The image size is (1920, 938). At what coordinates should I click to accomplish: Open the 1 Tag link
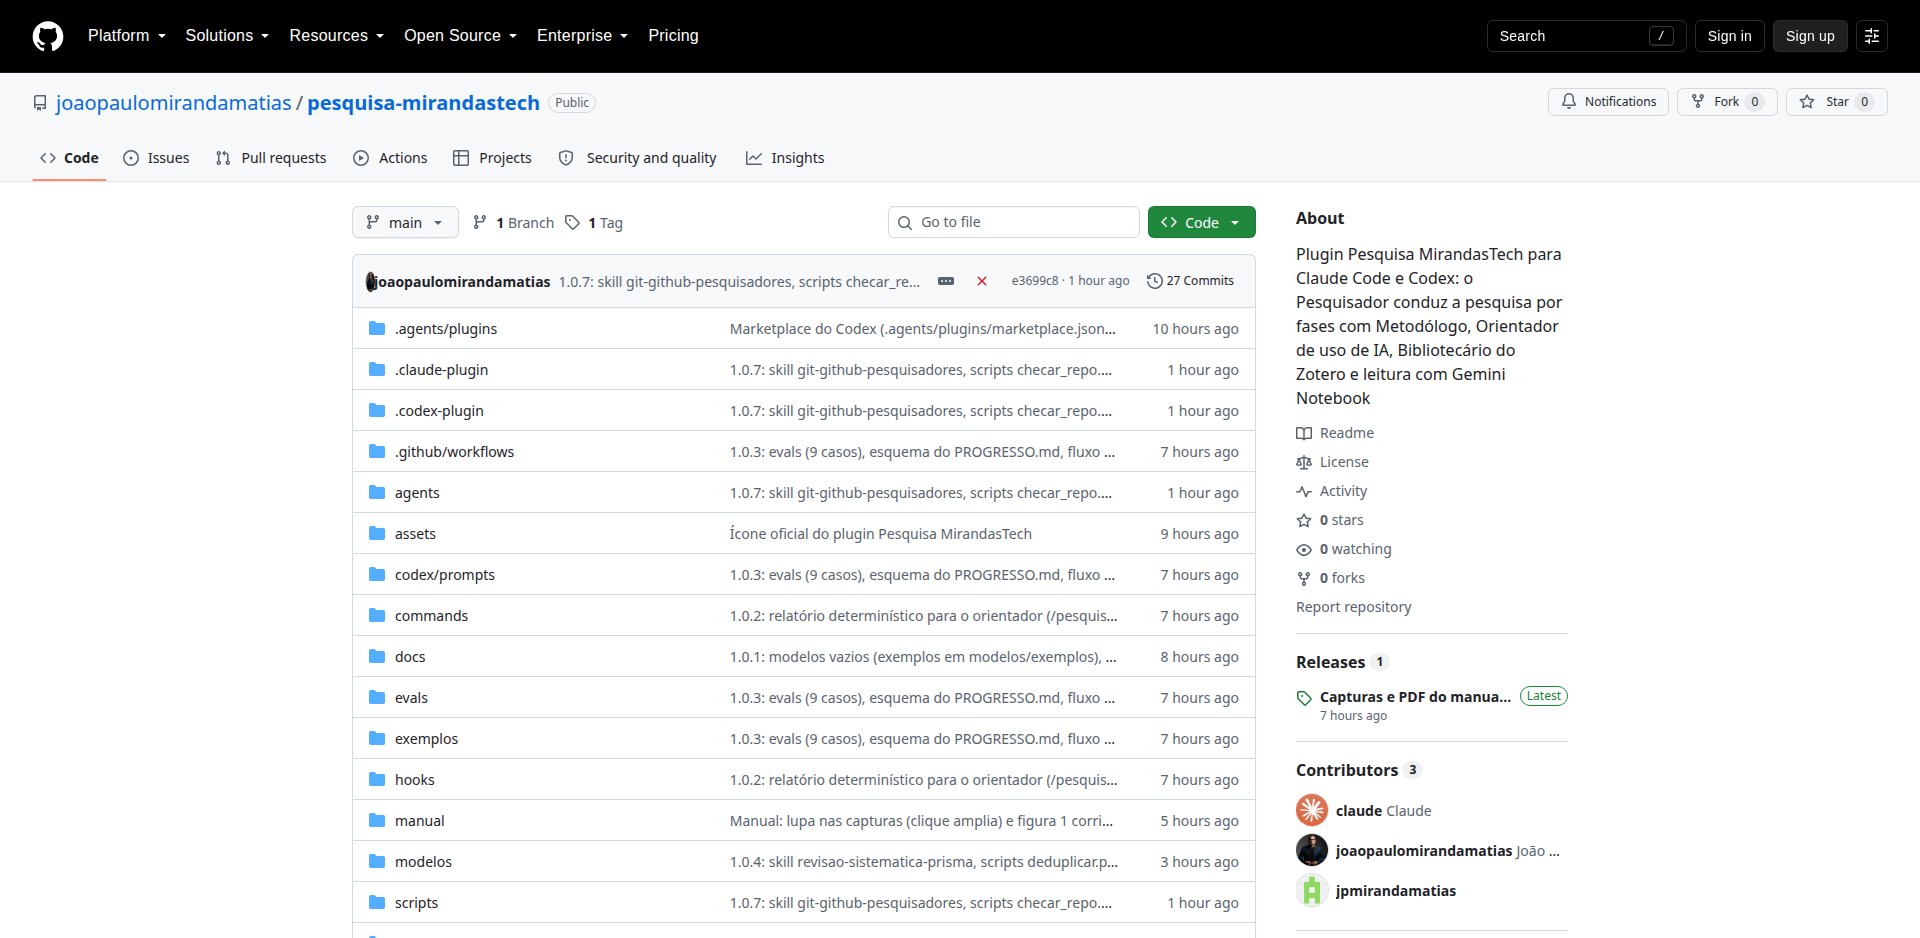[x=594, y=222]
